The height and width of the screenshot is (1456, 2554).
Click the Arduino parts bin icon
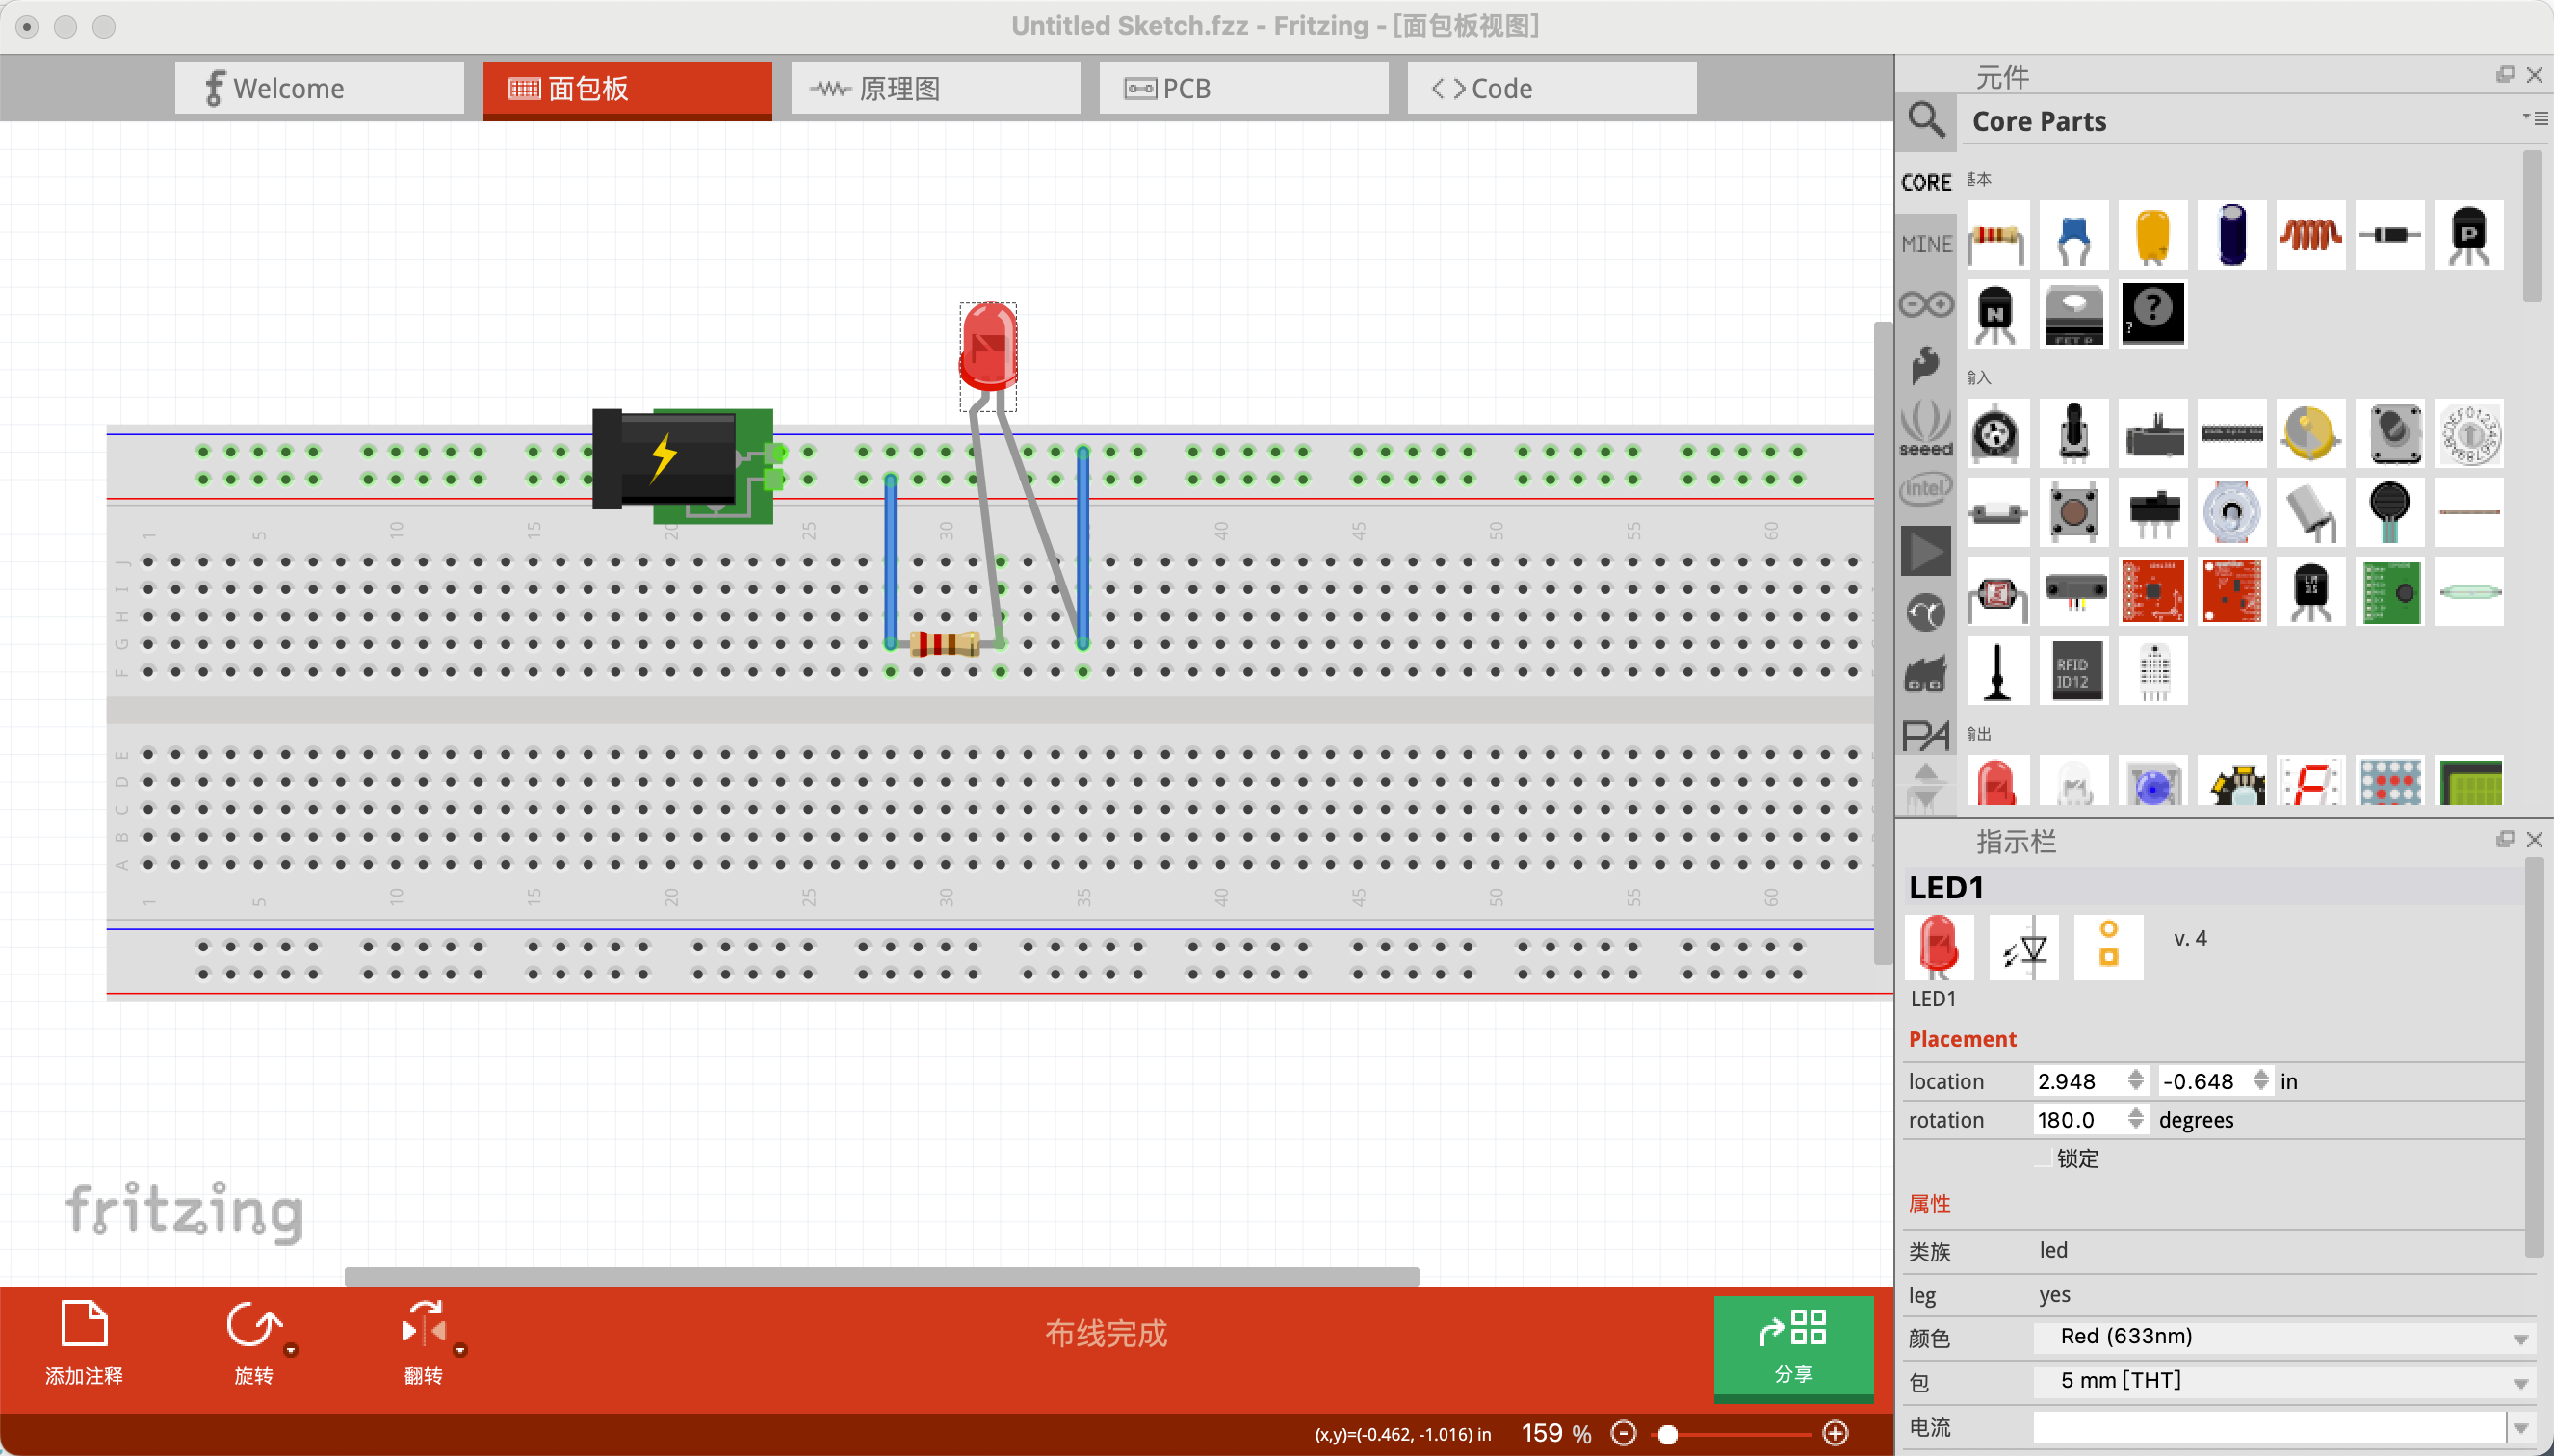tap(1925, 304)
